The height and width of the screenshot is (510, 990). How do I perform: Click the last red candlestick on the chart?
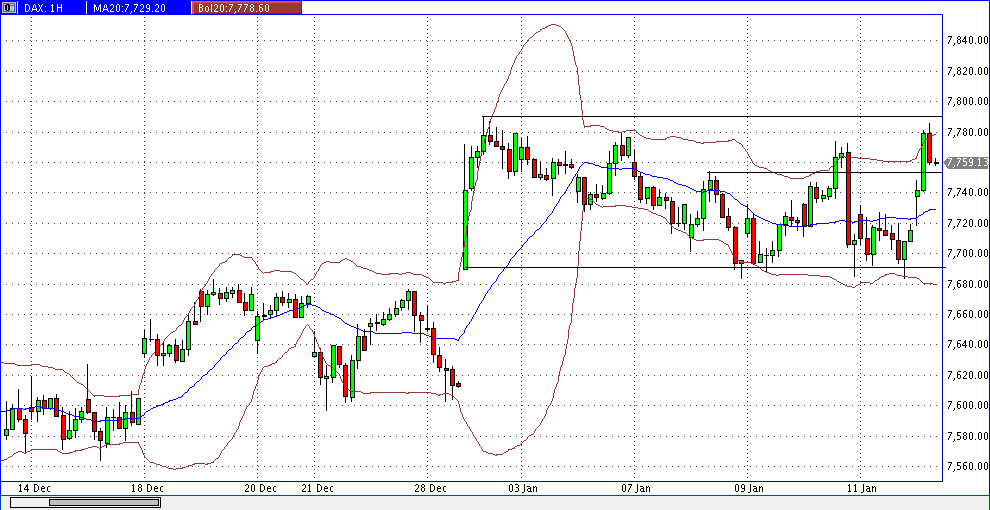pos(929,148)
